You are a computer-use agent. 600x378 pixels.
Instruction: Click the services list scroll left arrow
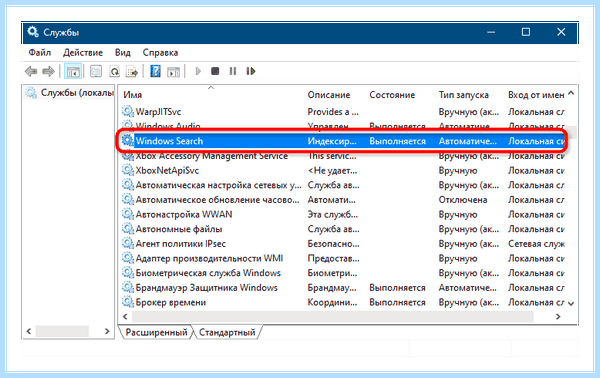coord(125,316)
